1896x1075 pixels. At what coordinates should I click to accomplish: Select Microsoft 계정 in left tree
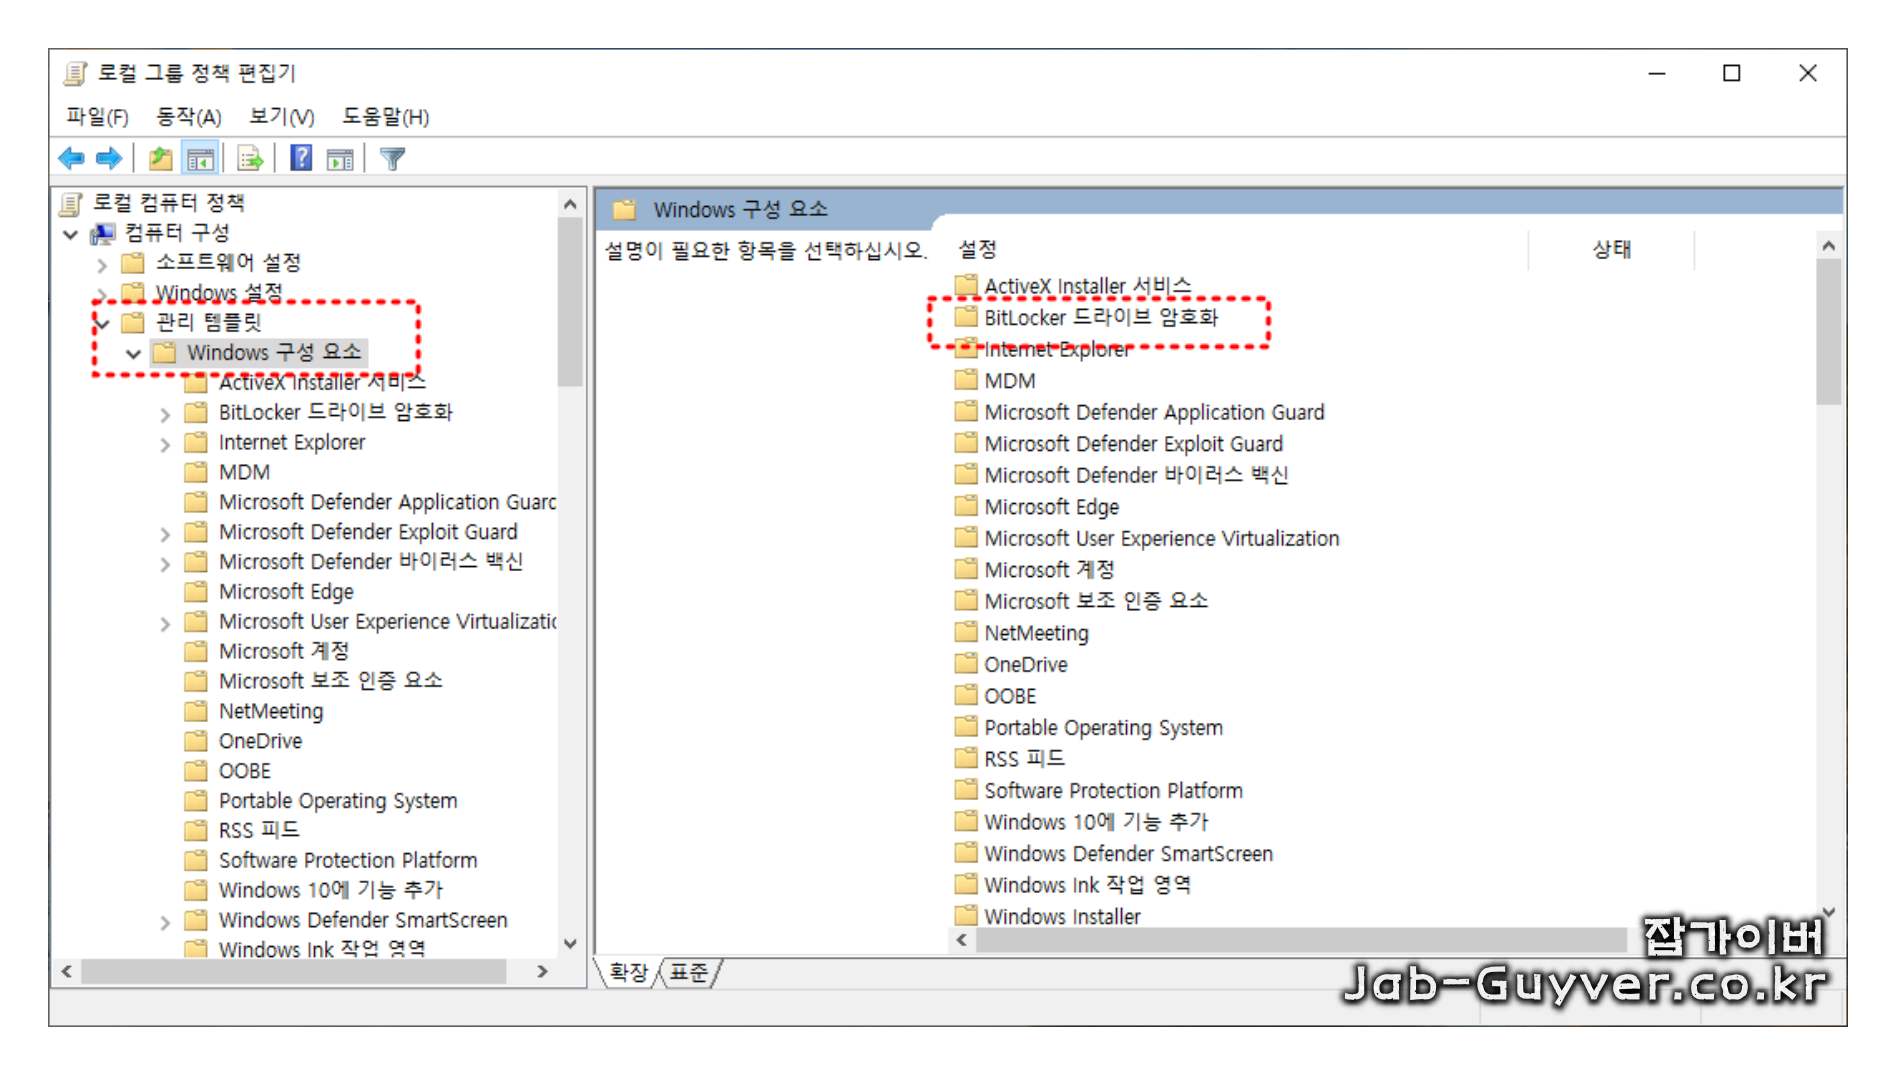[284, 651]
